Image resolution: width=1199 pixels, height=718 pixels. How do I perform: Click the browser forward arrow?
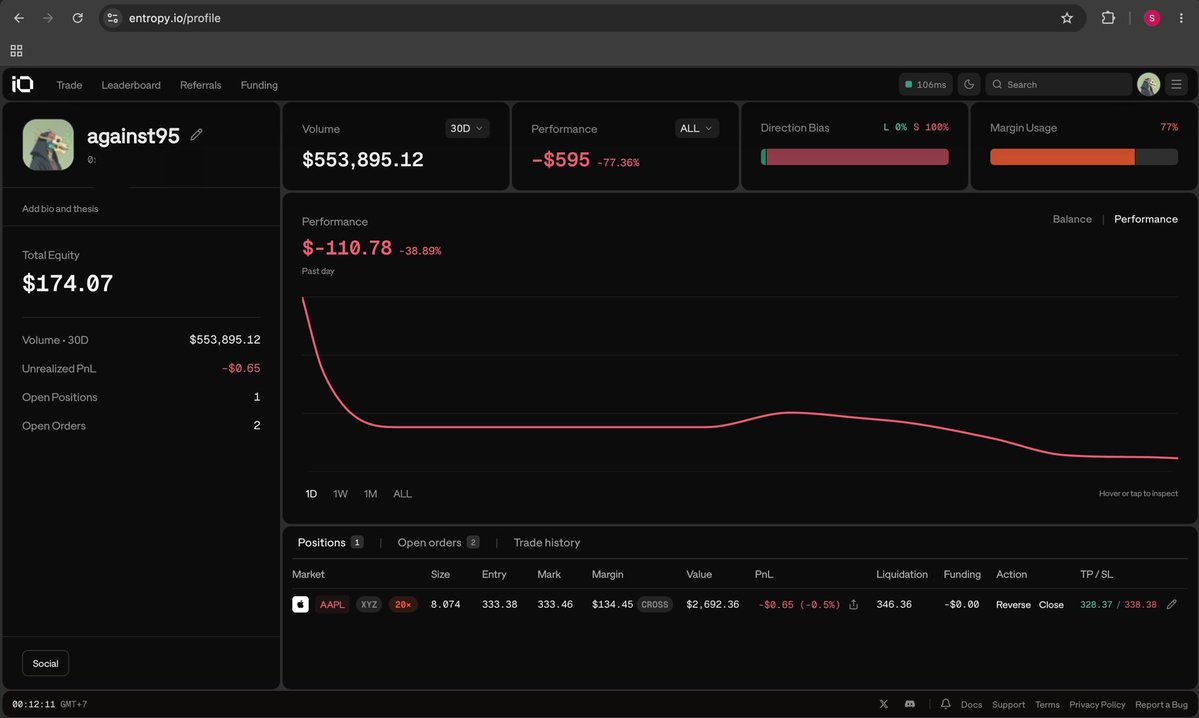(48, 18)
